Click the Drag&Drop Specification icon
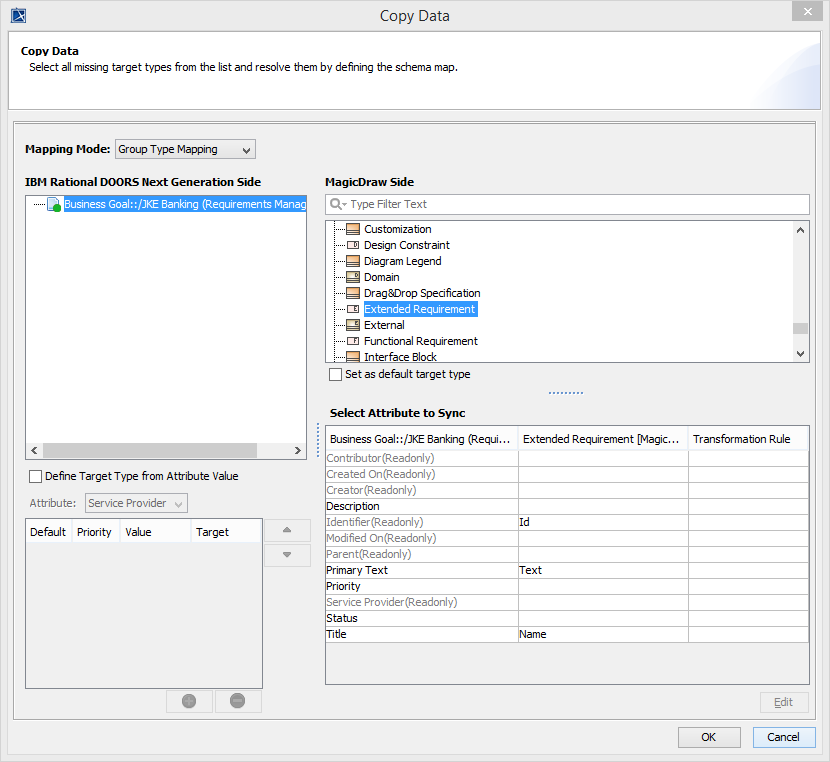830x762 pixels. [x=353, y=293]
